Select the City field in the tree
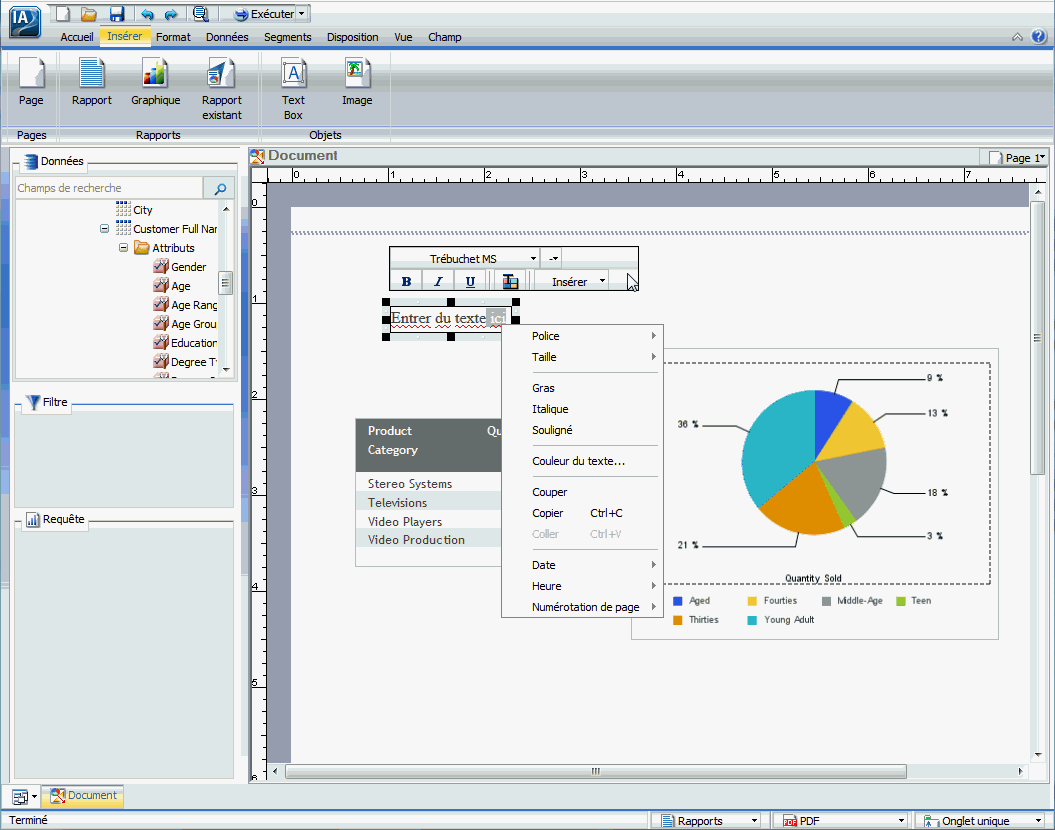The image size is (1055, 830). pos(134,210)
